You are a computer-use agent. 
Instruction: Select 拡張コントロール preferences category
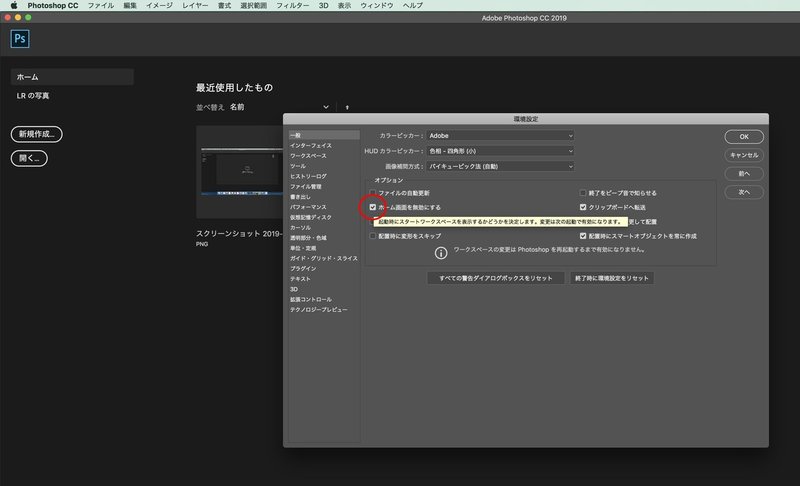tap(311, 299)
